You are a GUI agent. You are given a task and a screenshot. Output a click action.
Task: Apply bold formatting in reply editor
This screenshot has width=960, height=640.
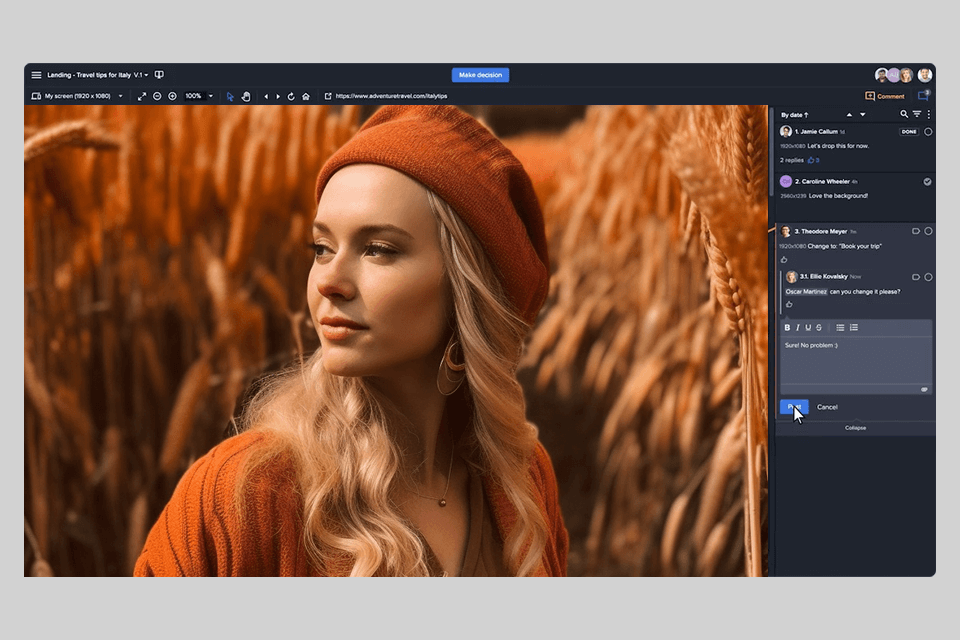[787, 328]
